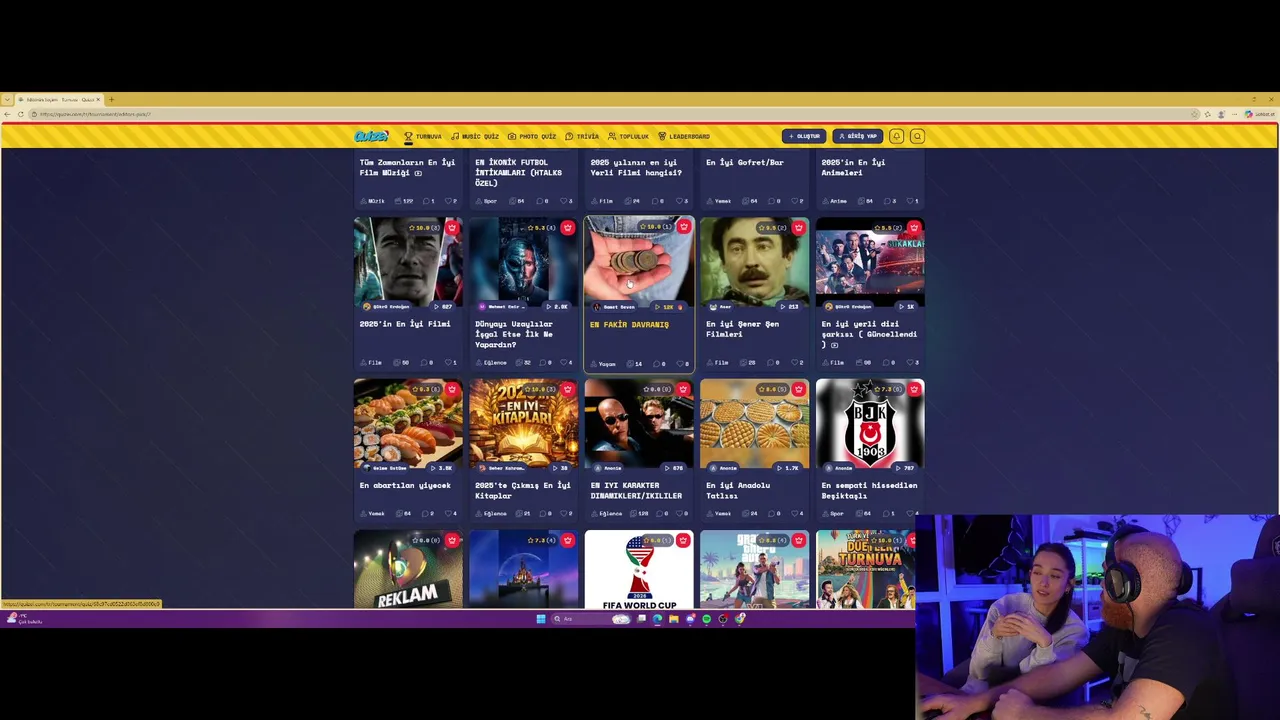The height and width of the screenshot is (720, 1280).
Task: Click the Quizzei logo
Action: [371, 136]
